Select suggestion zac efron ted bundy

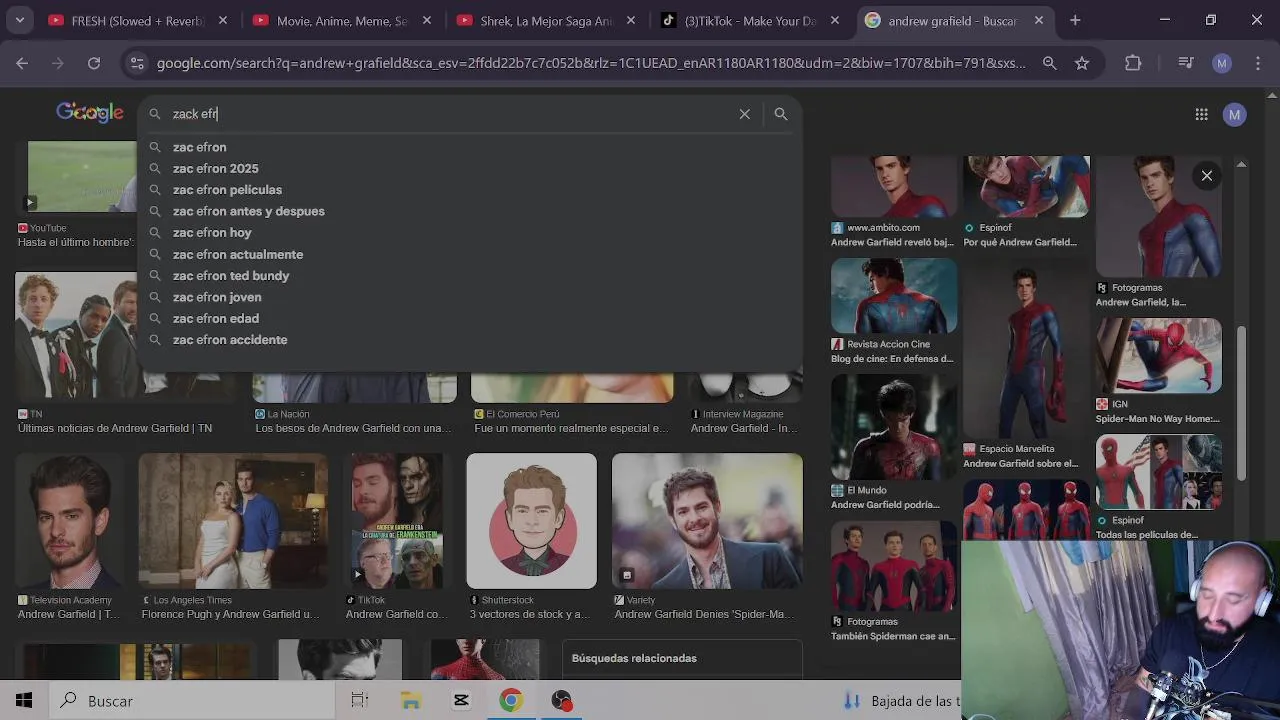tap(469, 276)
